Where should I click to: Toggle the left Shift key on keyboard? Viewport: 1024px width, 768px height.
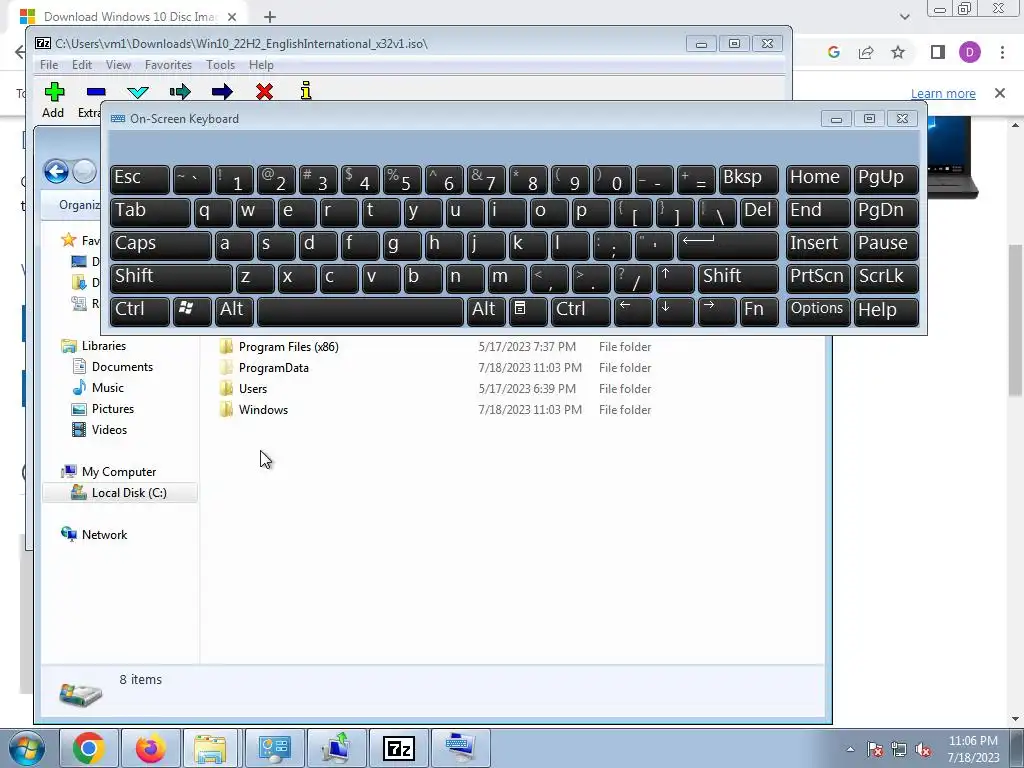[171, 278]
